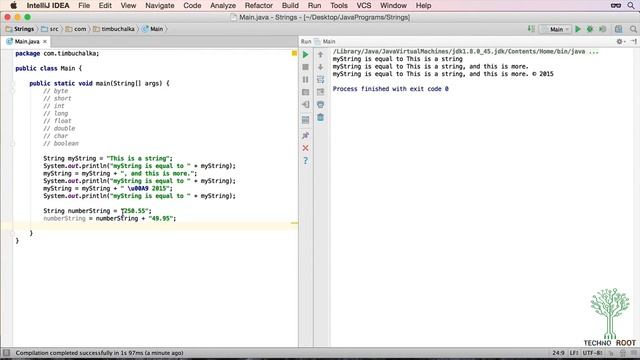640x360 pixels.
Task: Open the Build menu
Action: point(290,6)
